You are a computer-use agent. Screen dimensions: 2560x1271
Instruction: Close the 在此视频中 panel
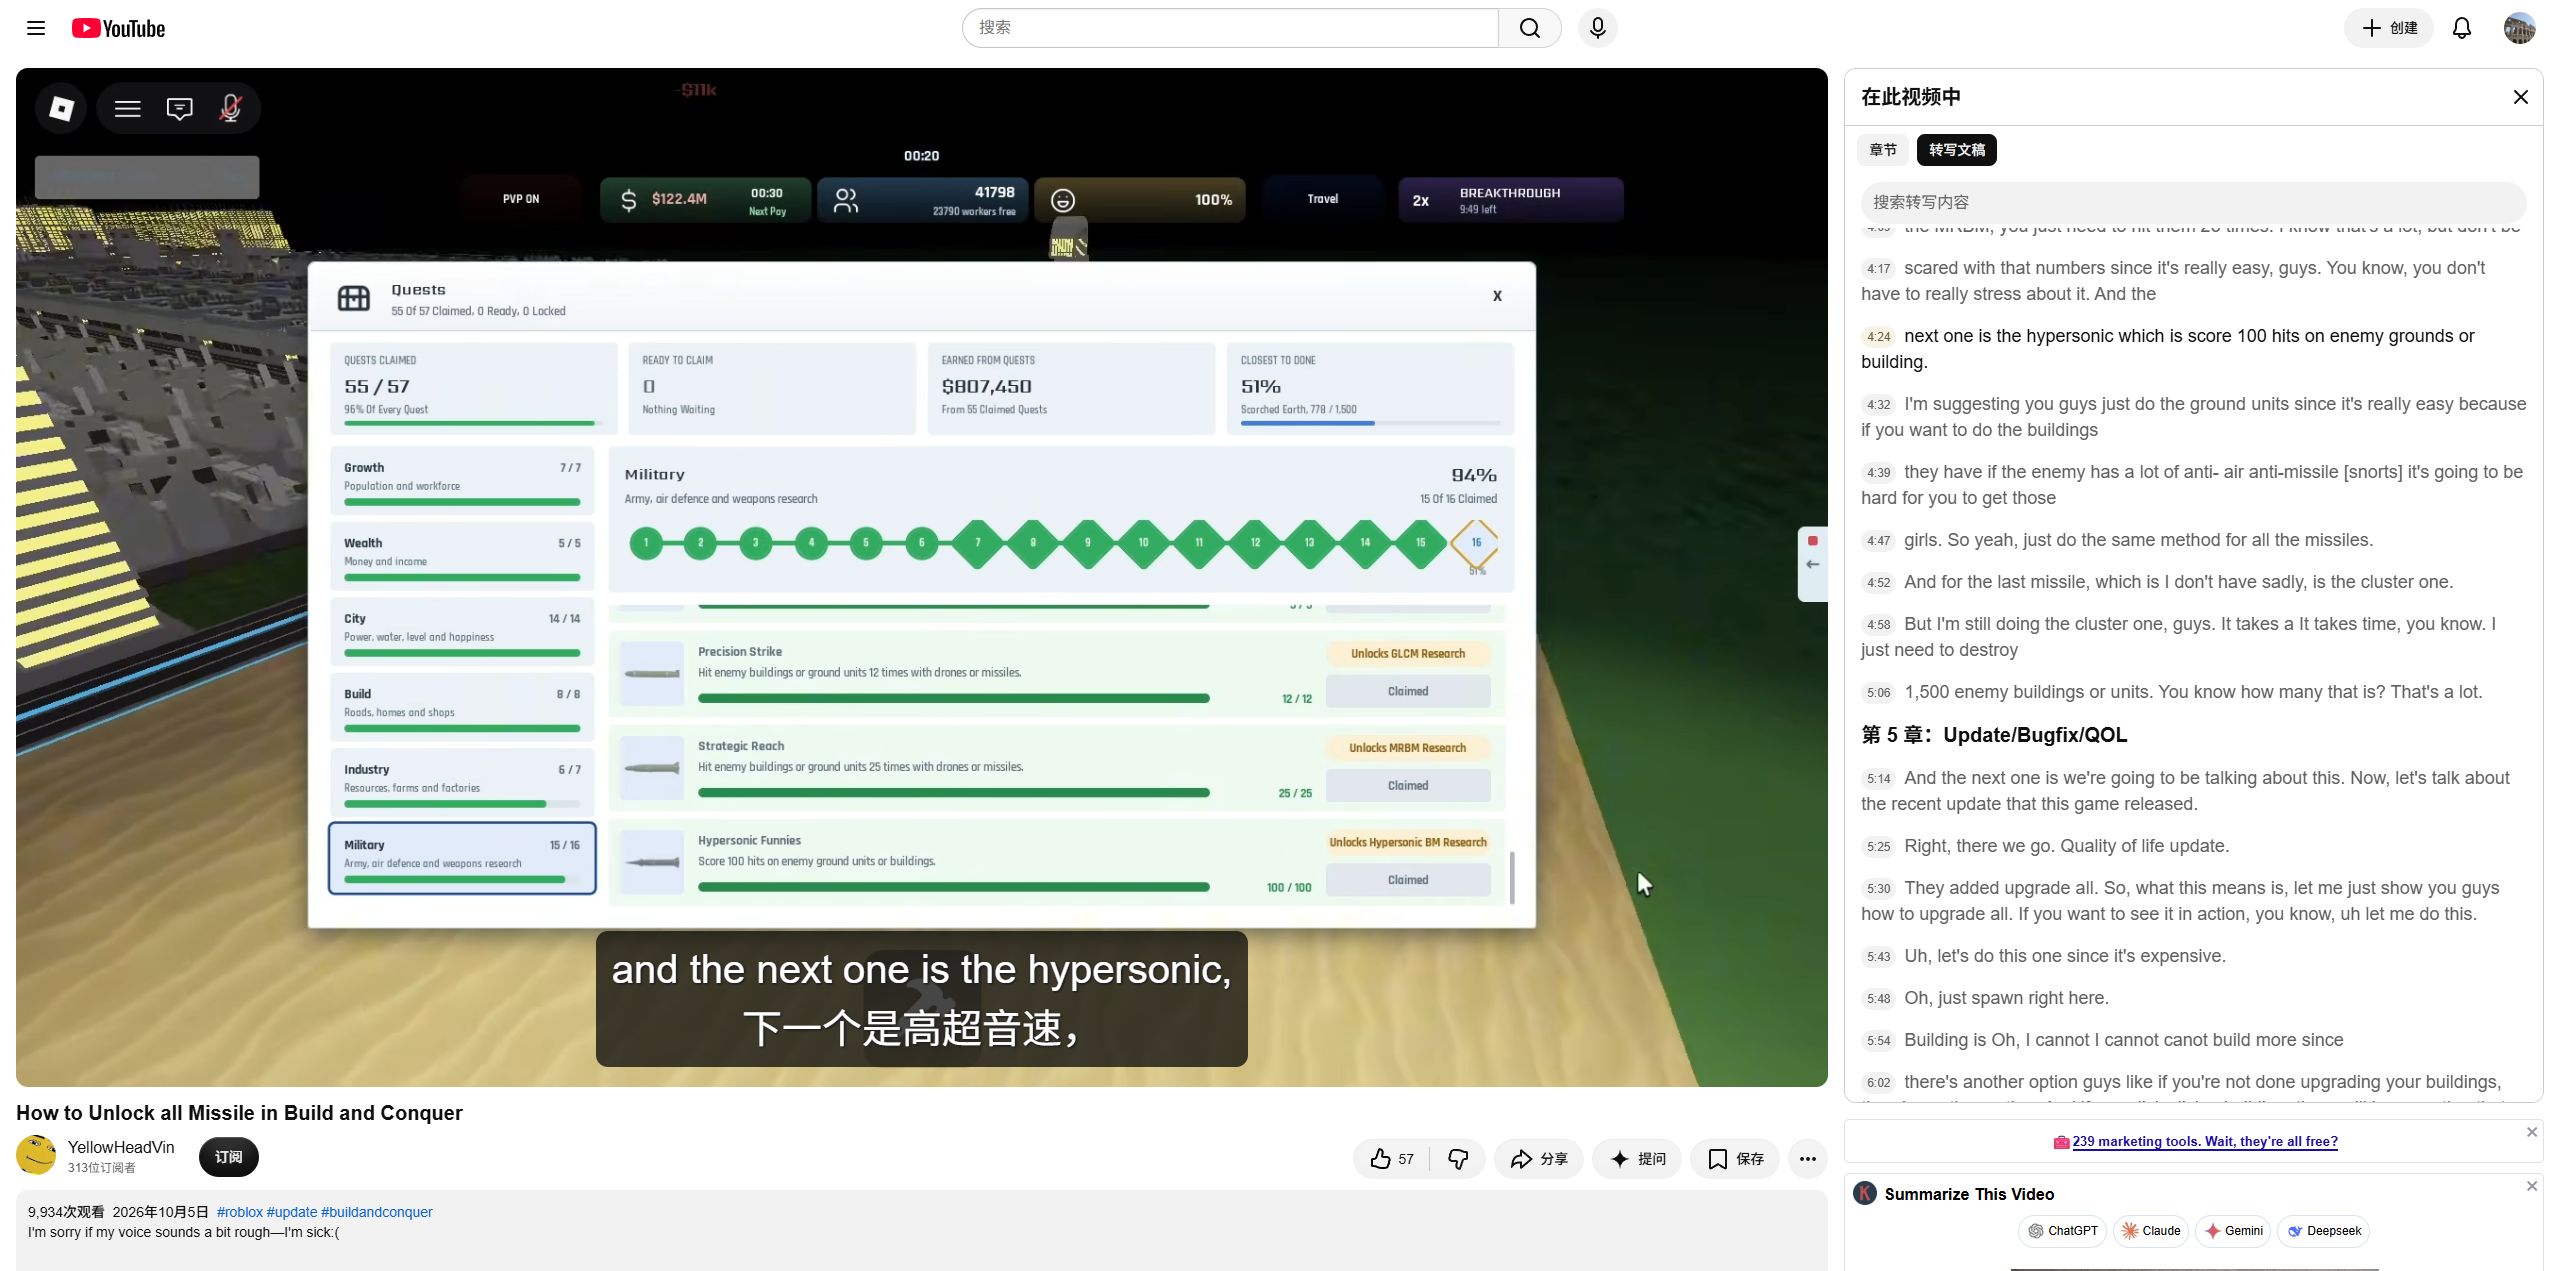coord(2520,97)
